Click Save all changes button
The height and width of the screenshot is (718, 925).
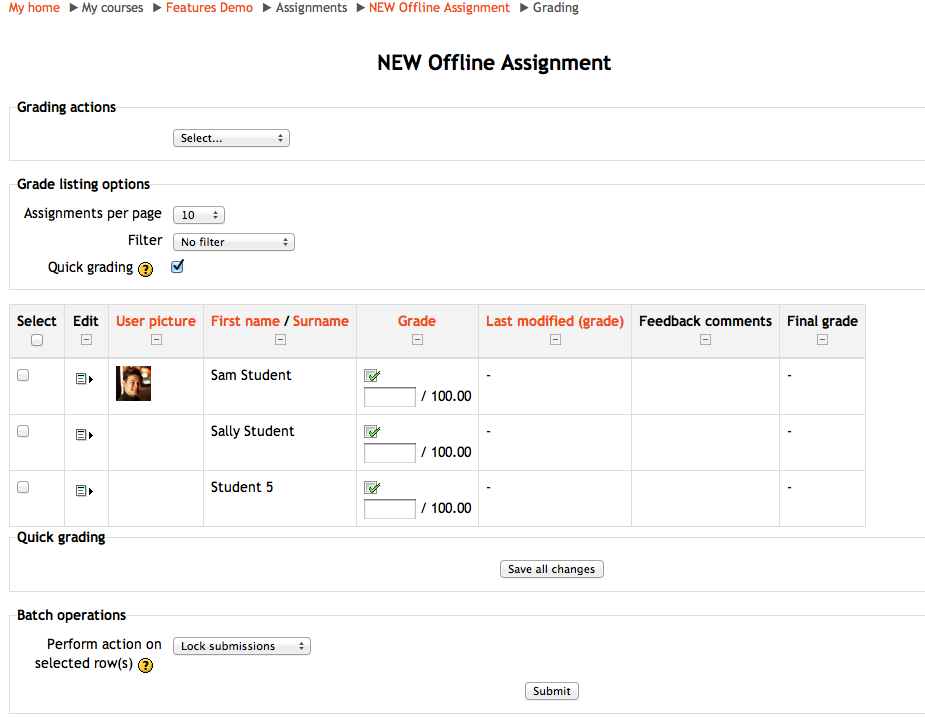tap(552, 569)
